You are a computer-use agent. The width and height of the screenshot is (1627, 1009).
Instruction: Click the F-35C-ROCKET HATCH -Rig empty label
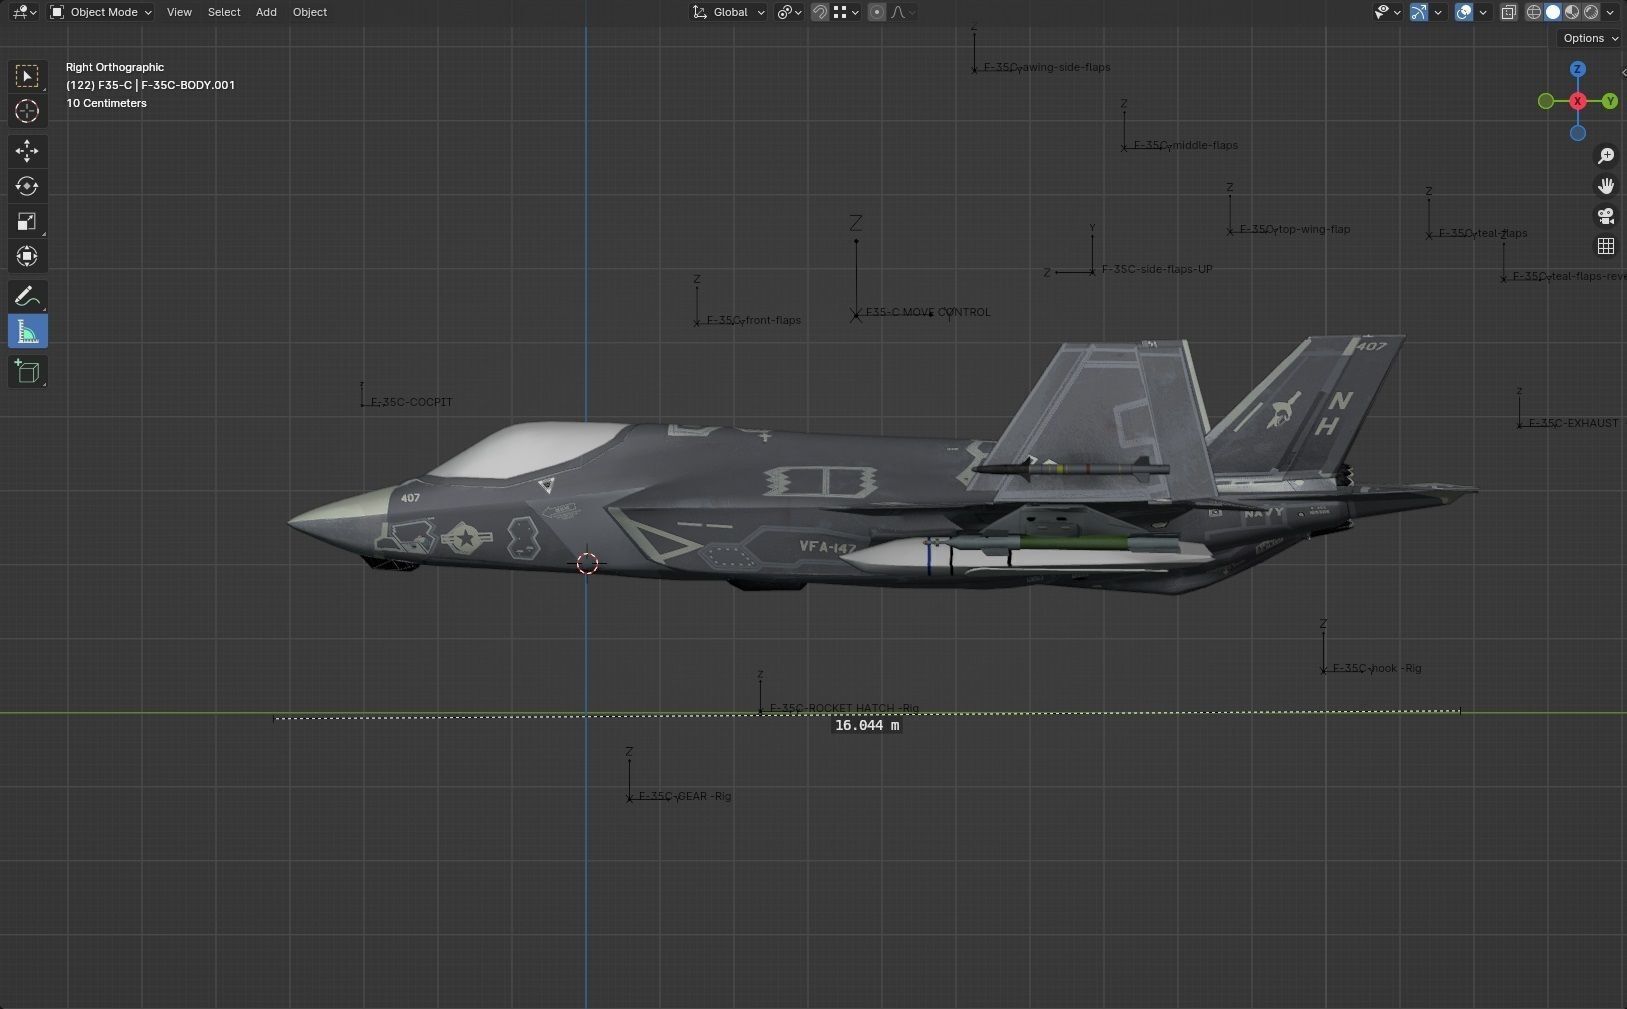point(845,708)
